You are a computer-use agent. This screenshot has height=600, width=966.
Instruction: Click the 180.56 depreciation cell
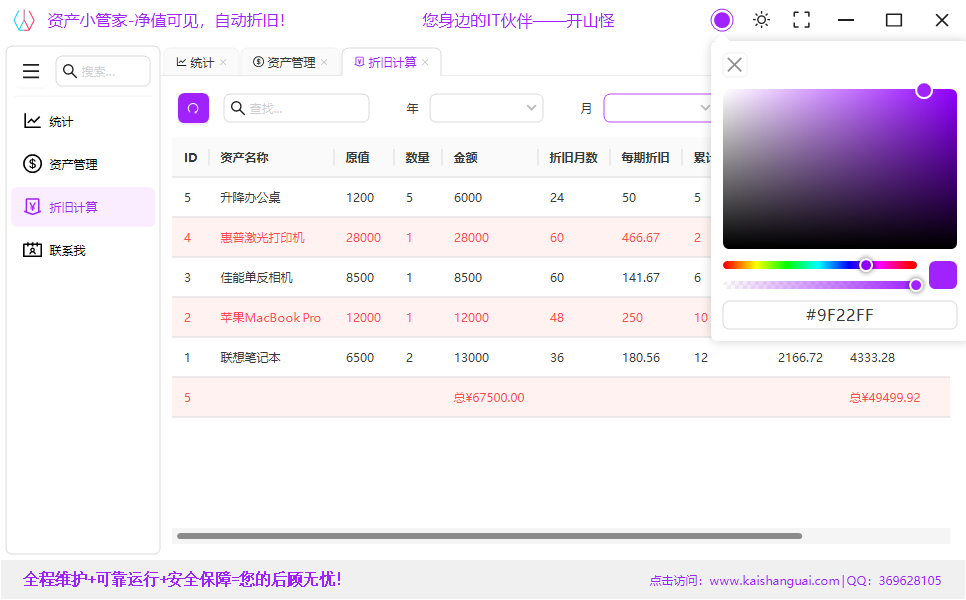pos(641,358)
